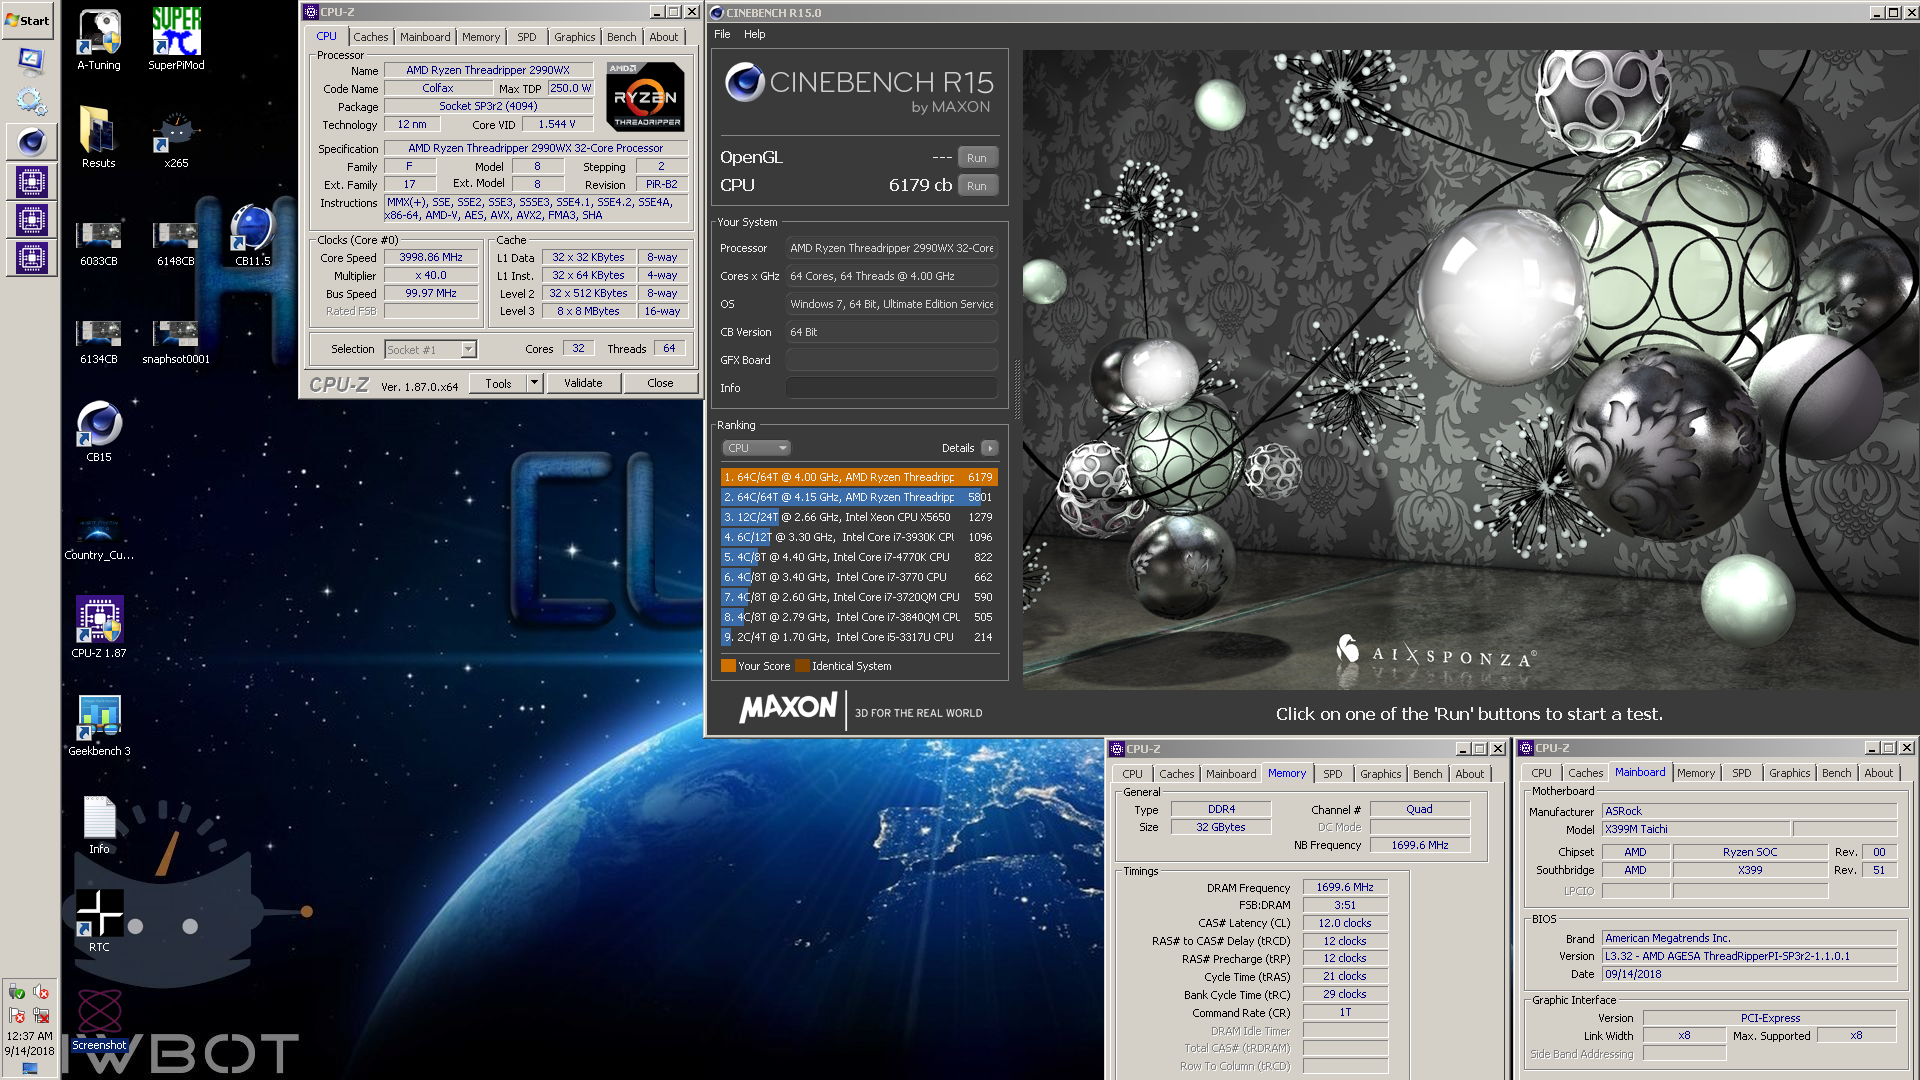Launch the RTC desktop shortcut

99,921
